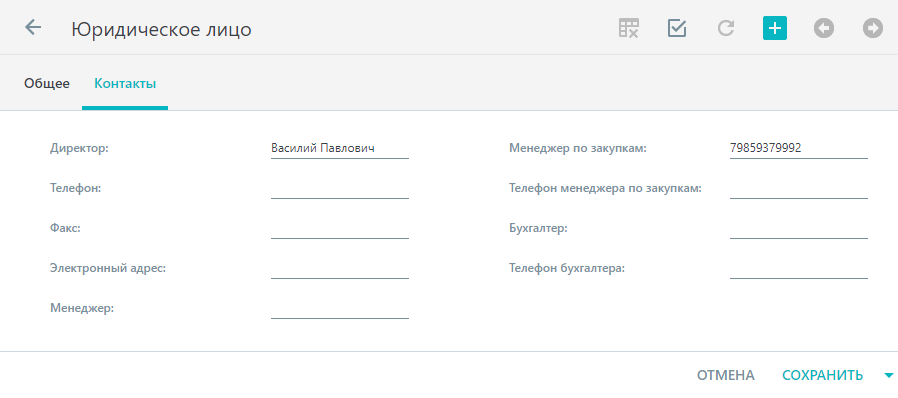Viewport: 898px width, 398px height.
Task: Select the Контакты tab
Action: pos(125,84)
